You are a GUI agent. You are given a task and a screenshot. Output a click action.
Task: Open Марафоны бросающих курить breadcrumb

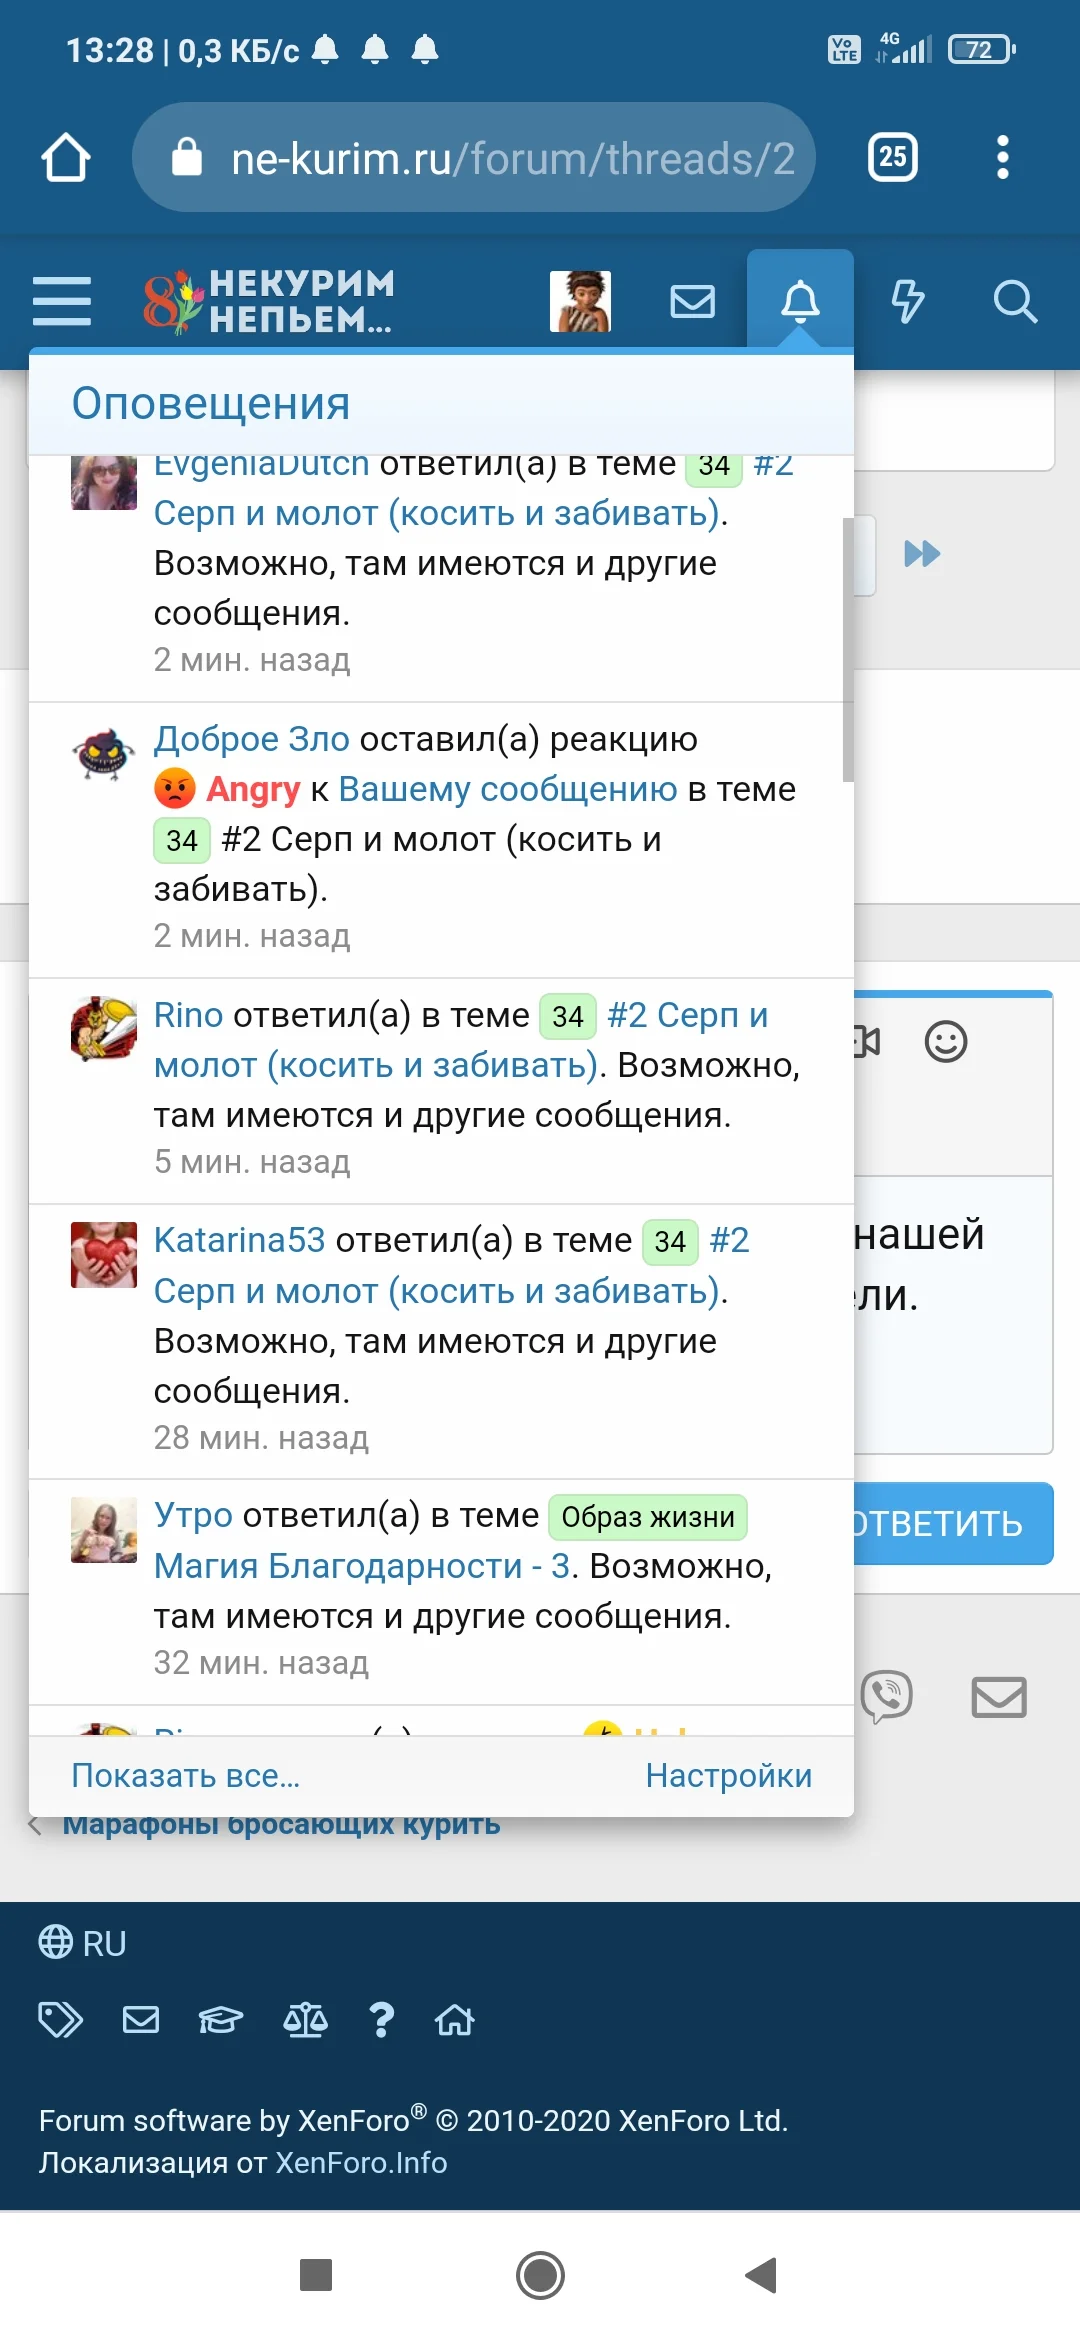click(x=281, y=1826)
